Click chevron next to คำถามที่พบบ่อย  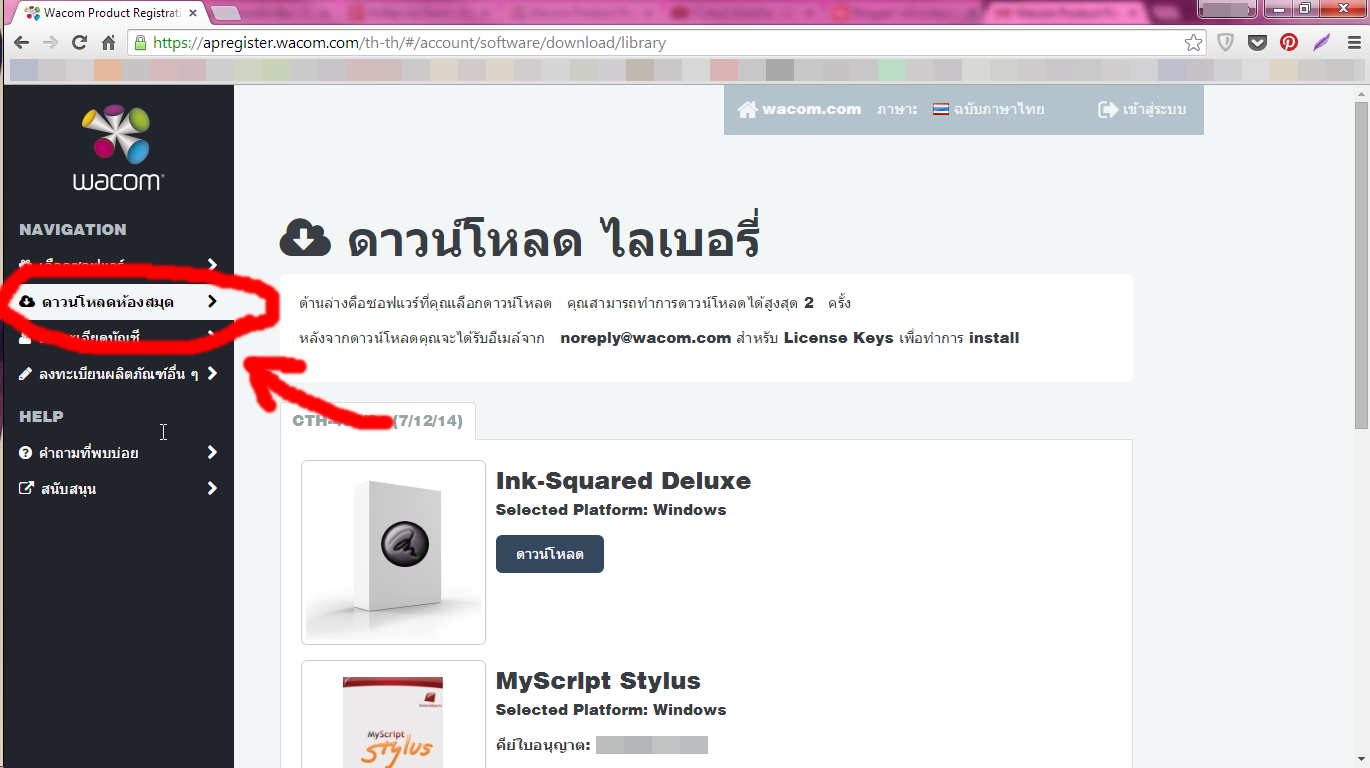[x=212, y=453]
